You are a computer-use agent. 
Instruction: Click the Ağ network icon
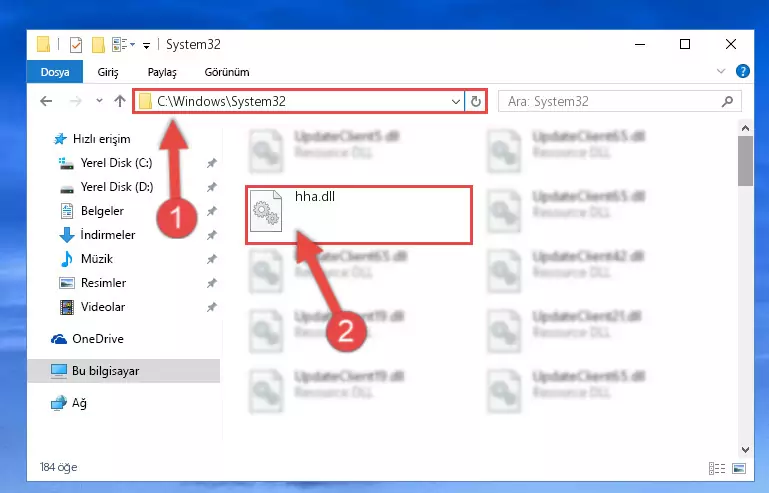[59, 403]
